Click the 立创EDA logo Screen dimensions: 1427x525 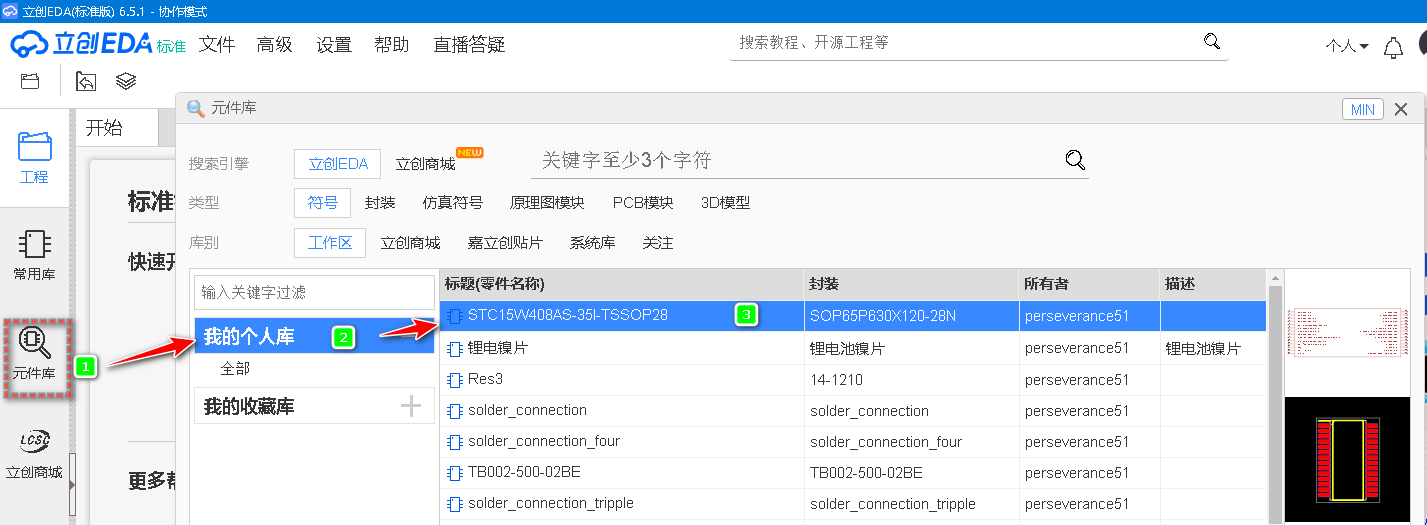98,45
